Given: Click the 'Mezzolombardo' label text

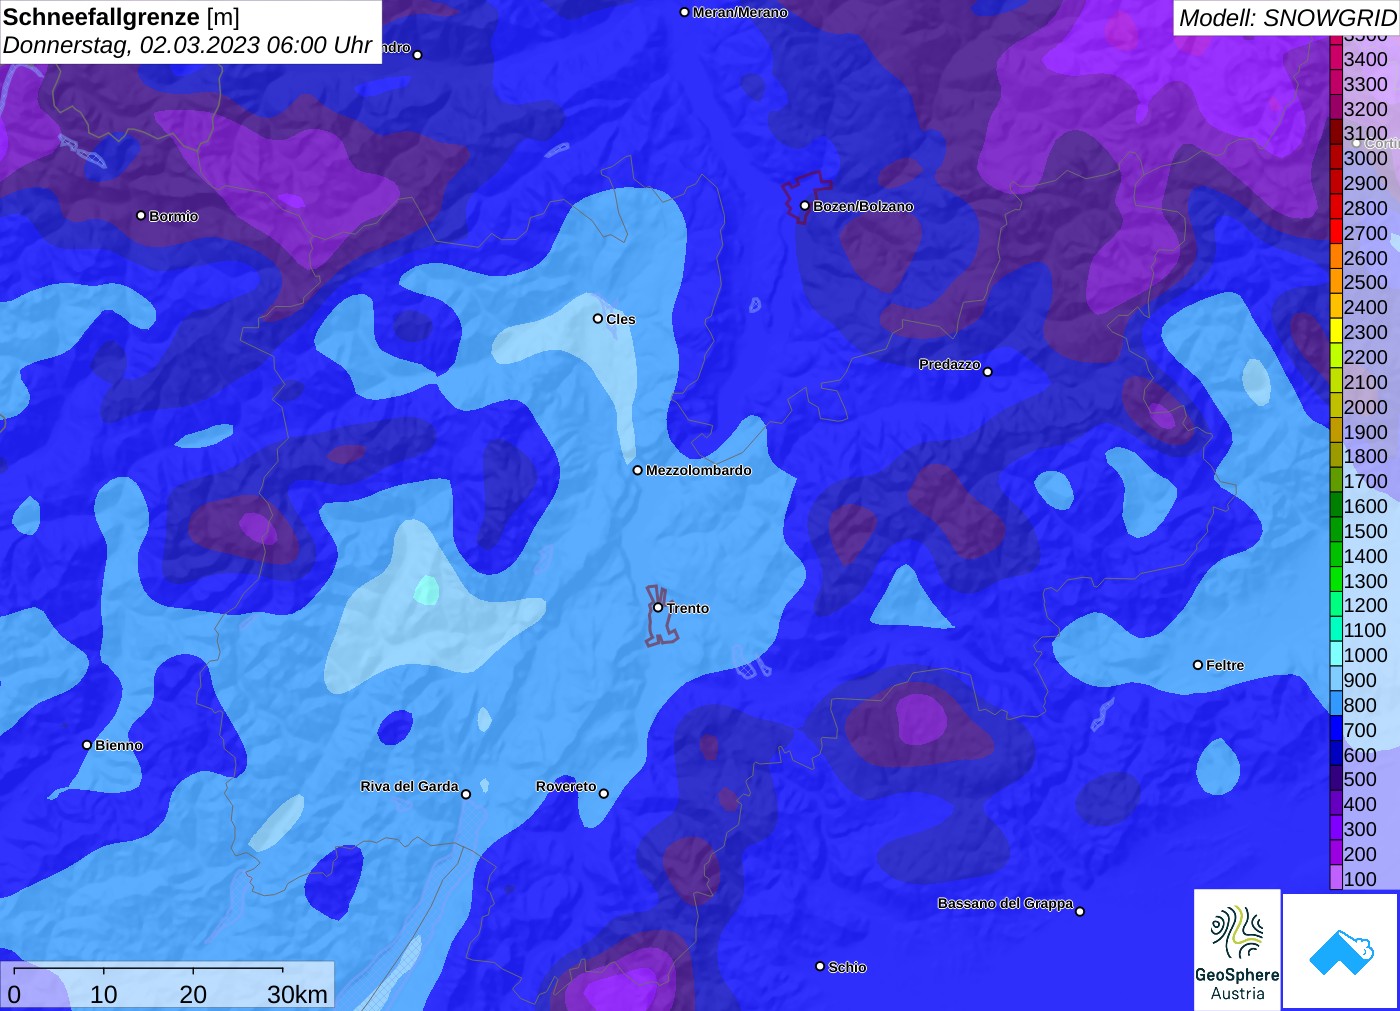Looking at the screenshot, I should (x=699, y=470).
